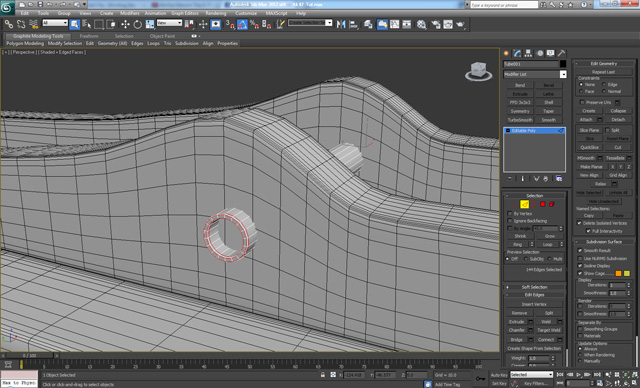Open the Display command panel tab
Screen dimensions: 640x388
point(550,53)
